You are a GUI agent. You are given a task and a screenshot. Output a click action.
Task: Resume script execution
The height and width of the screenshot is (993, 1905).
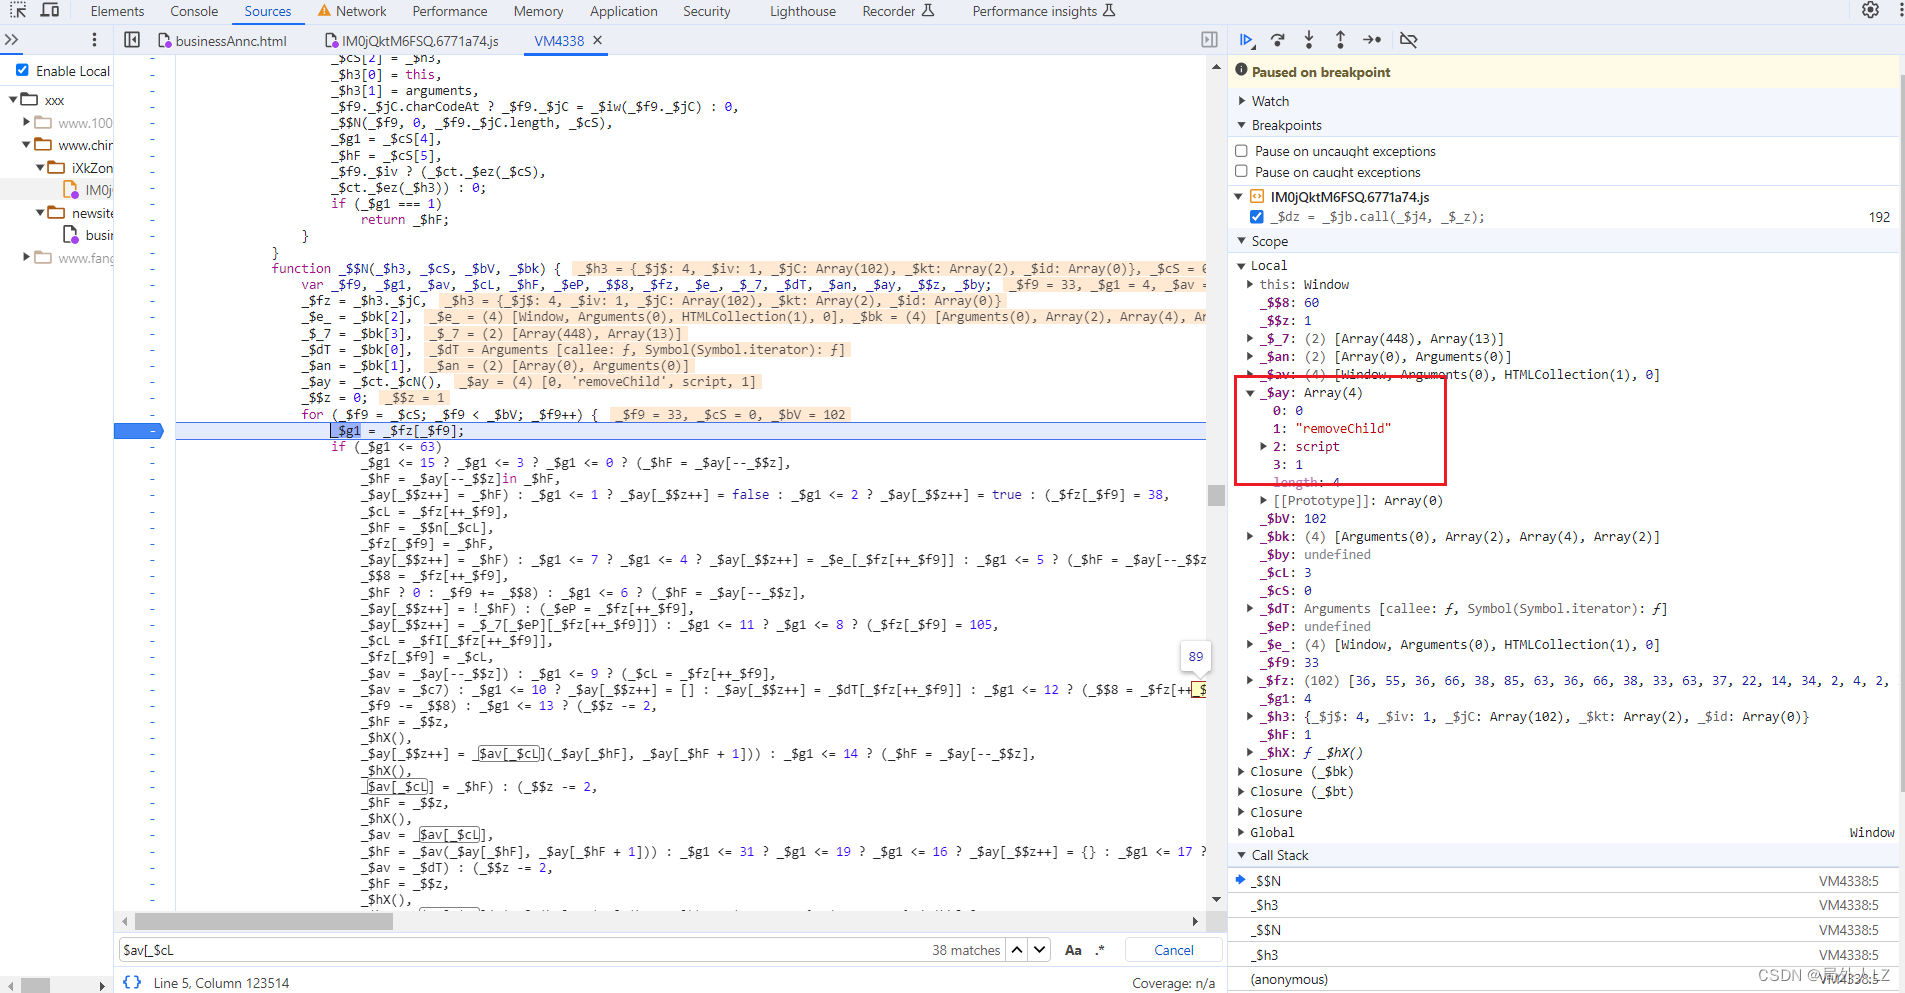coord(1246,40)
